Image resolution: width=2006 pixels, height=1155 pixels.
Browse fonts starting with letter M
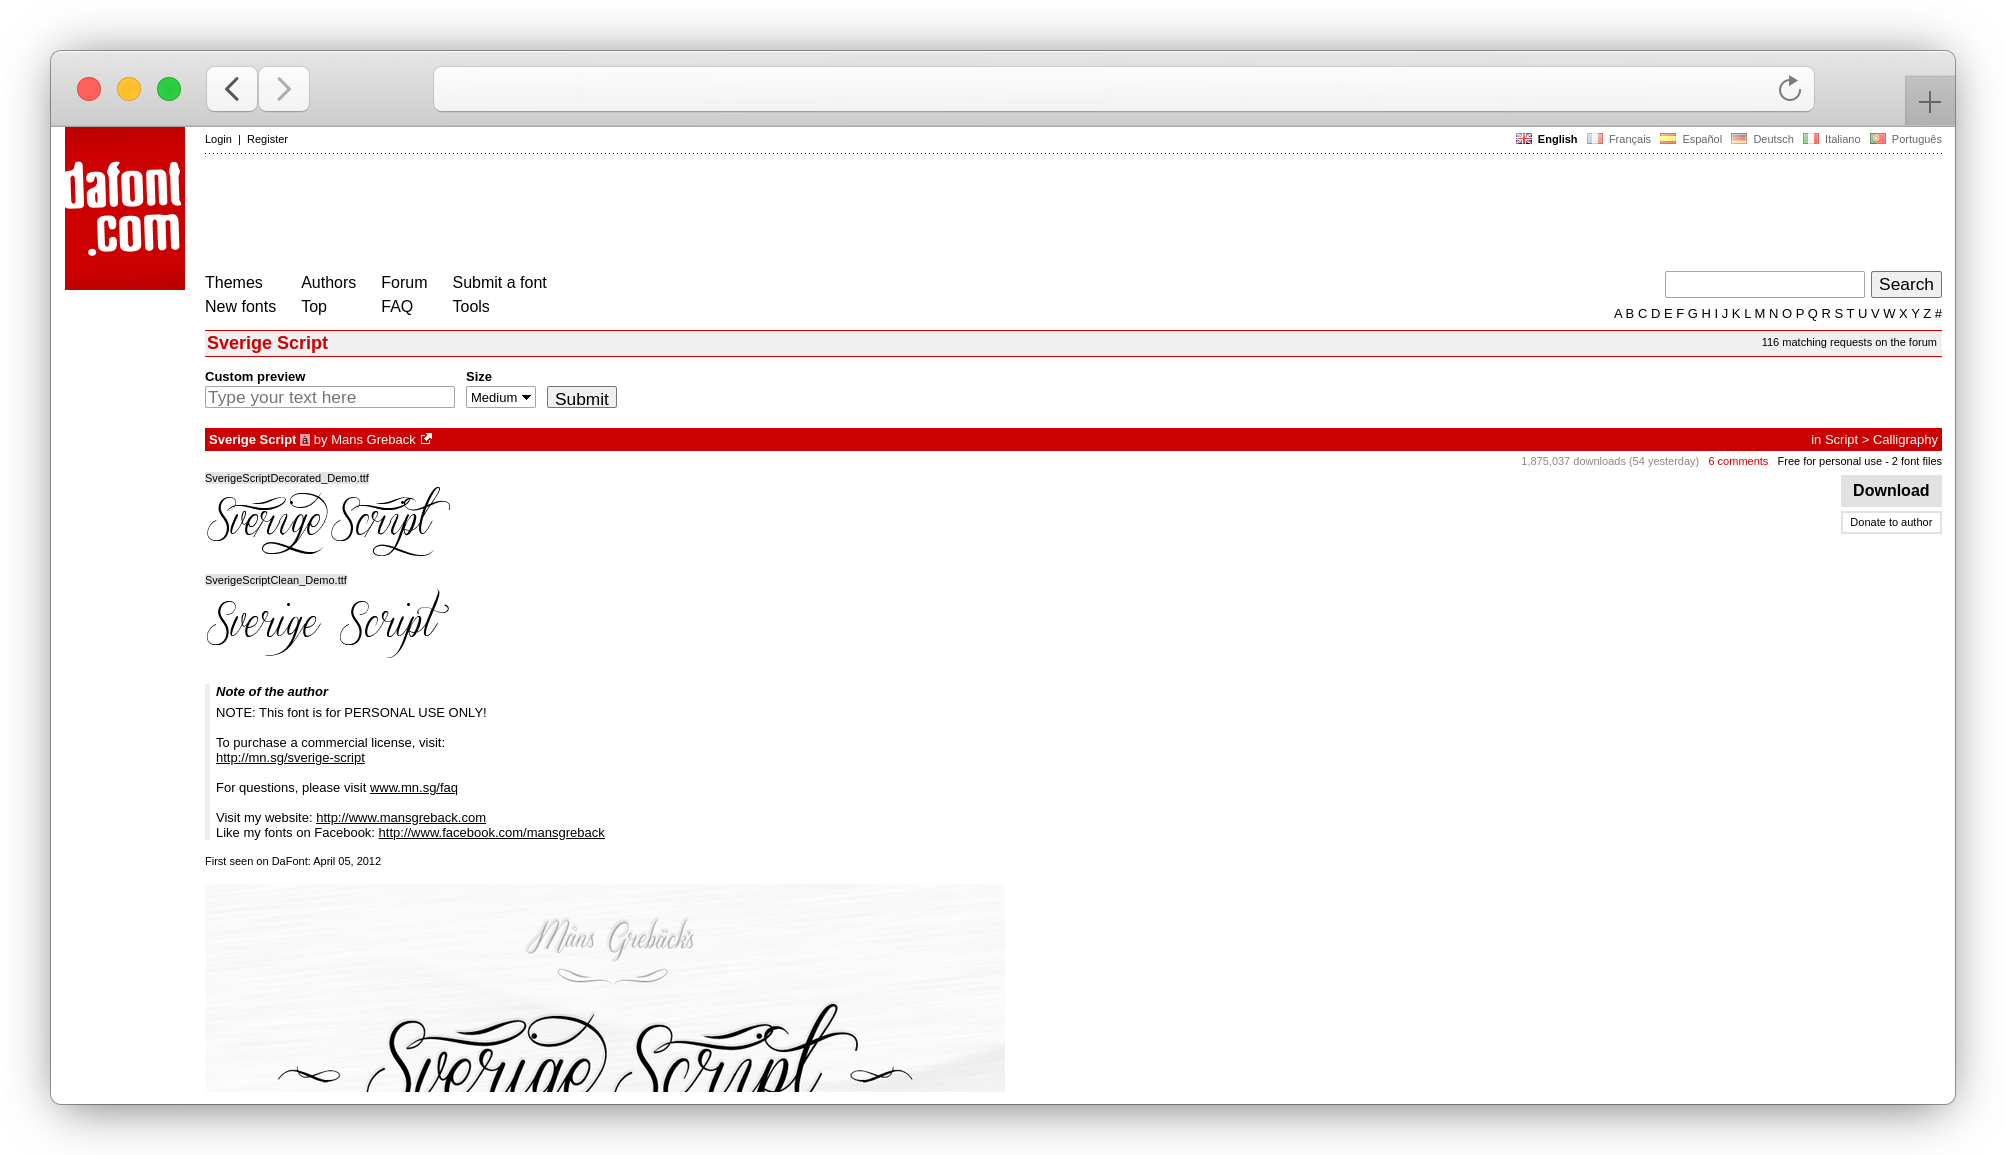pos(1760,314)
